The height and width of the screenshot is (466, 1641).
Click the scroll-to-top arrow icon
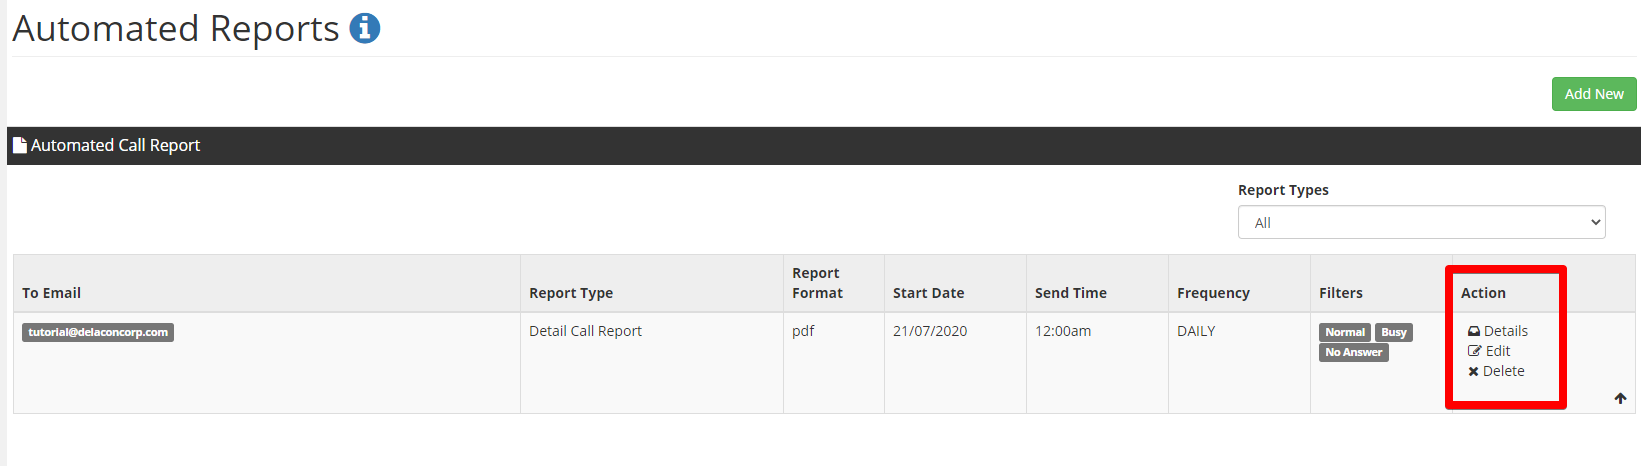pyautogui.click(x=1620, y=398)
